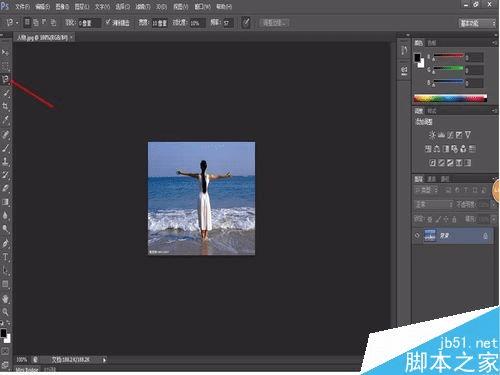Choose Add to Selection mode
The height and width of the screenshot is (375, 500).
tap(36, 22)
